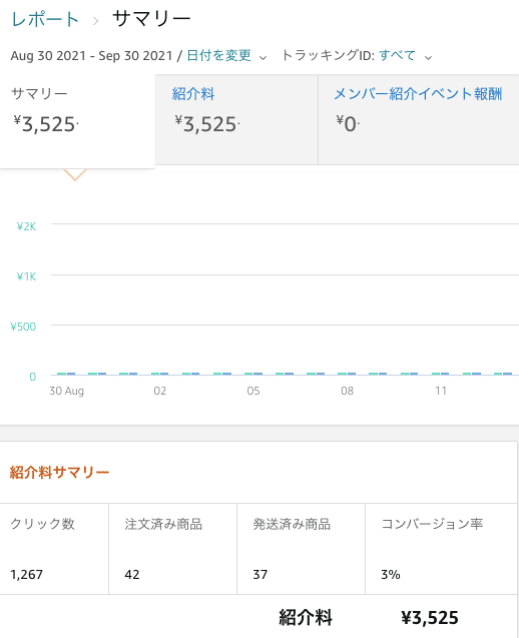Open the レポート breadcrumb link
Image resolution: width=519 pixels, height=638 pixels.
45,19
